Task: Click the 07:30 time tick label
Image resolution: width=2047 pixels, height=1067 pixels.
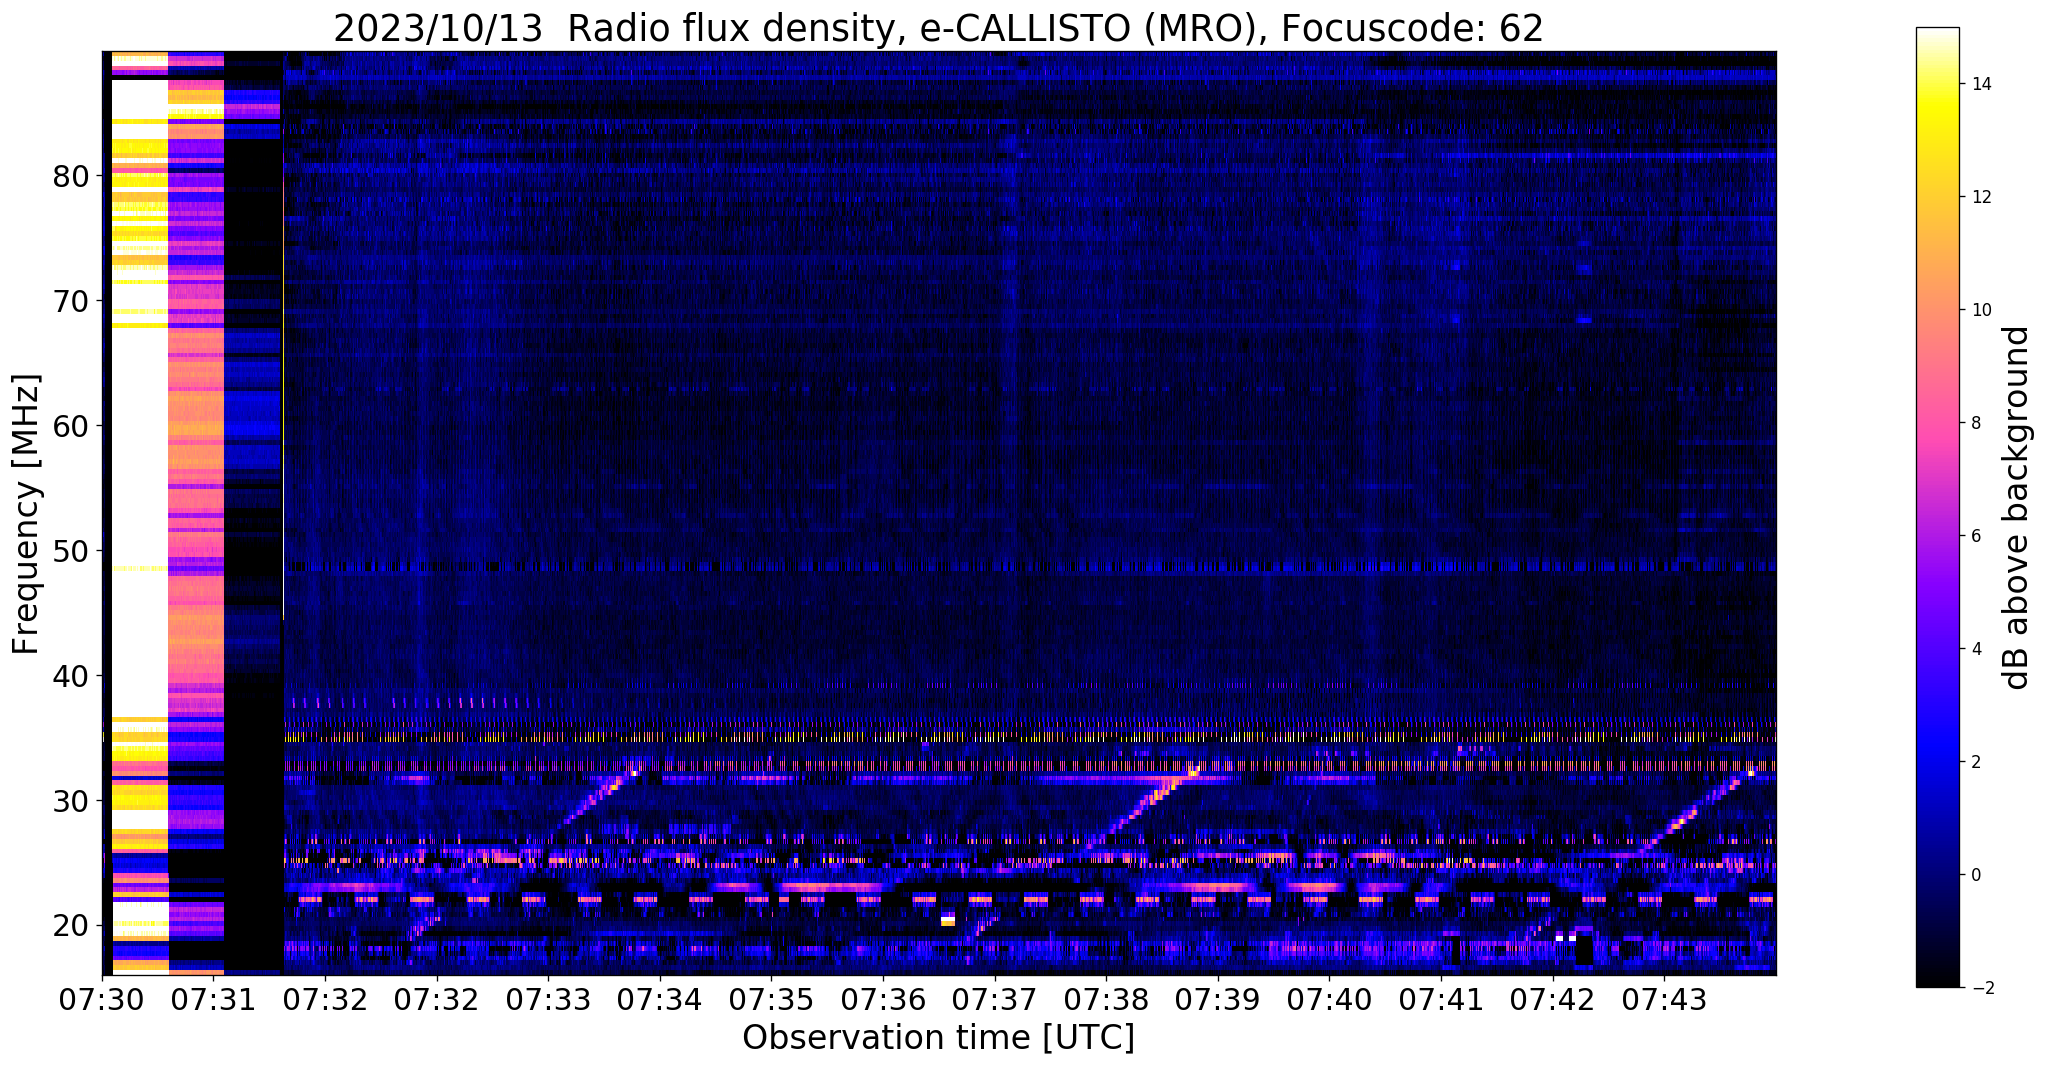Action: click(102, 999)
